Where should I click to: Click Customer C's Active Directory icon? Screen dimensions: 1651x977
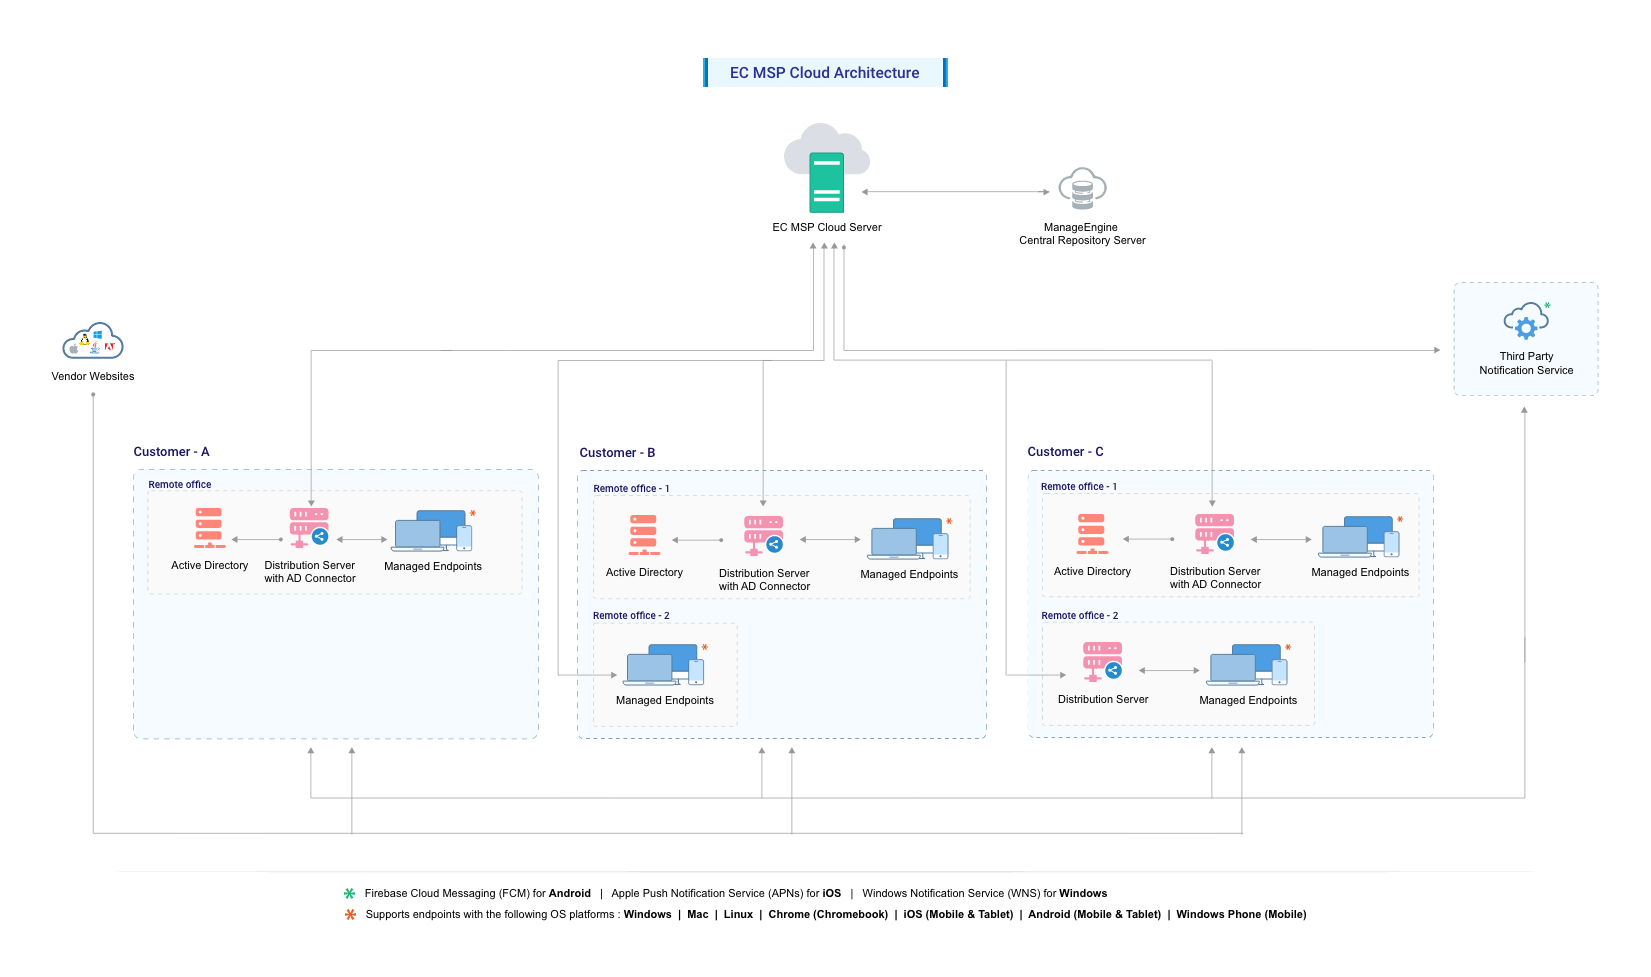click(1091, 533)
